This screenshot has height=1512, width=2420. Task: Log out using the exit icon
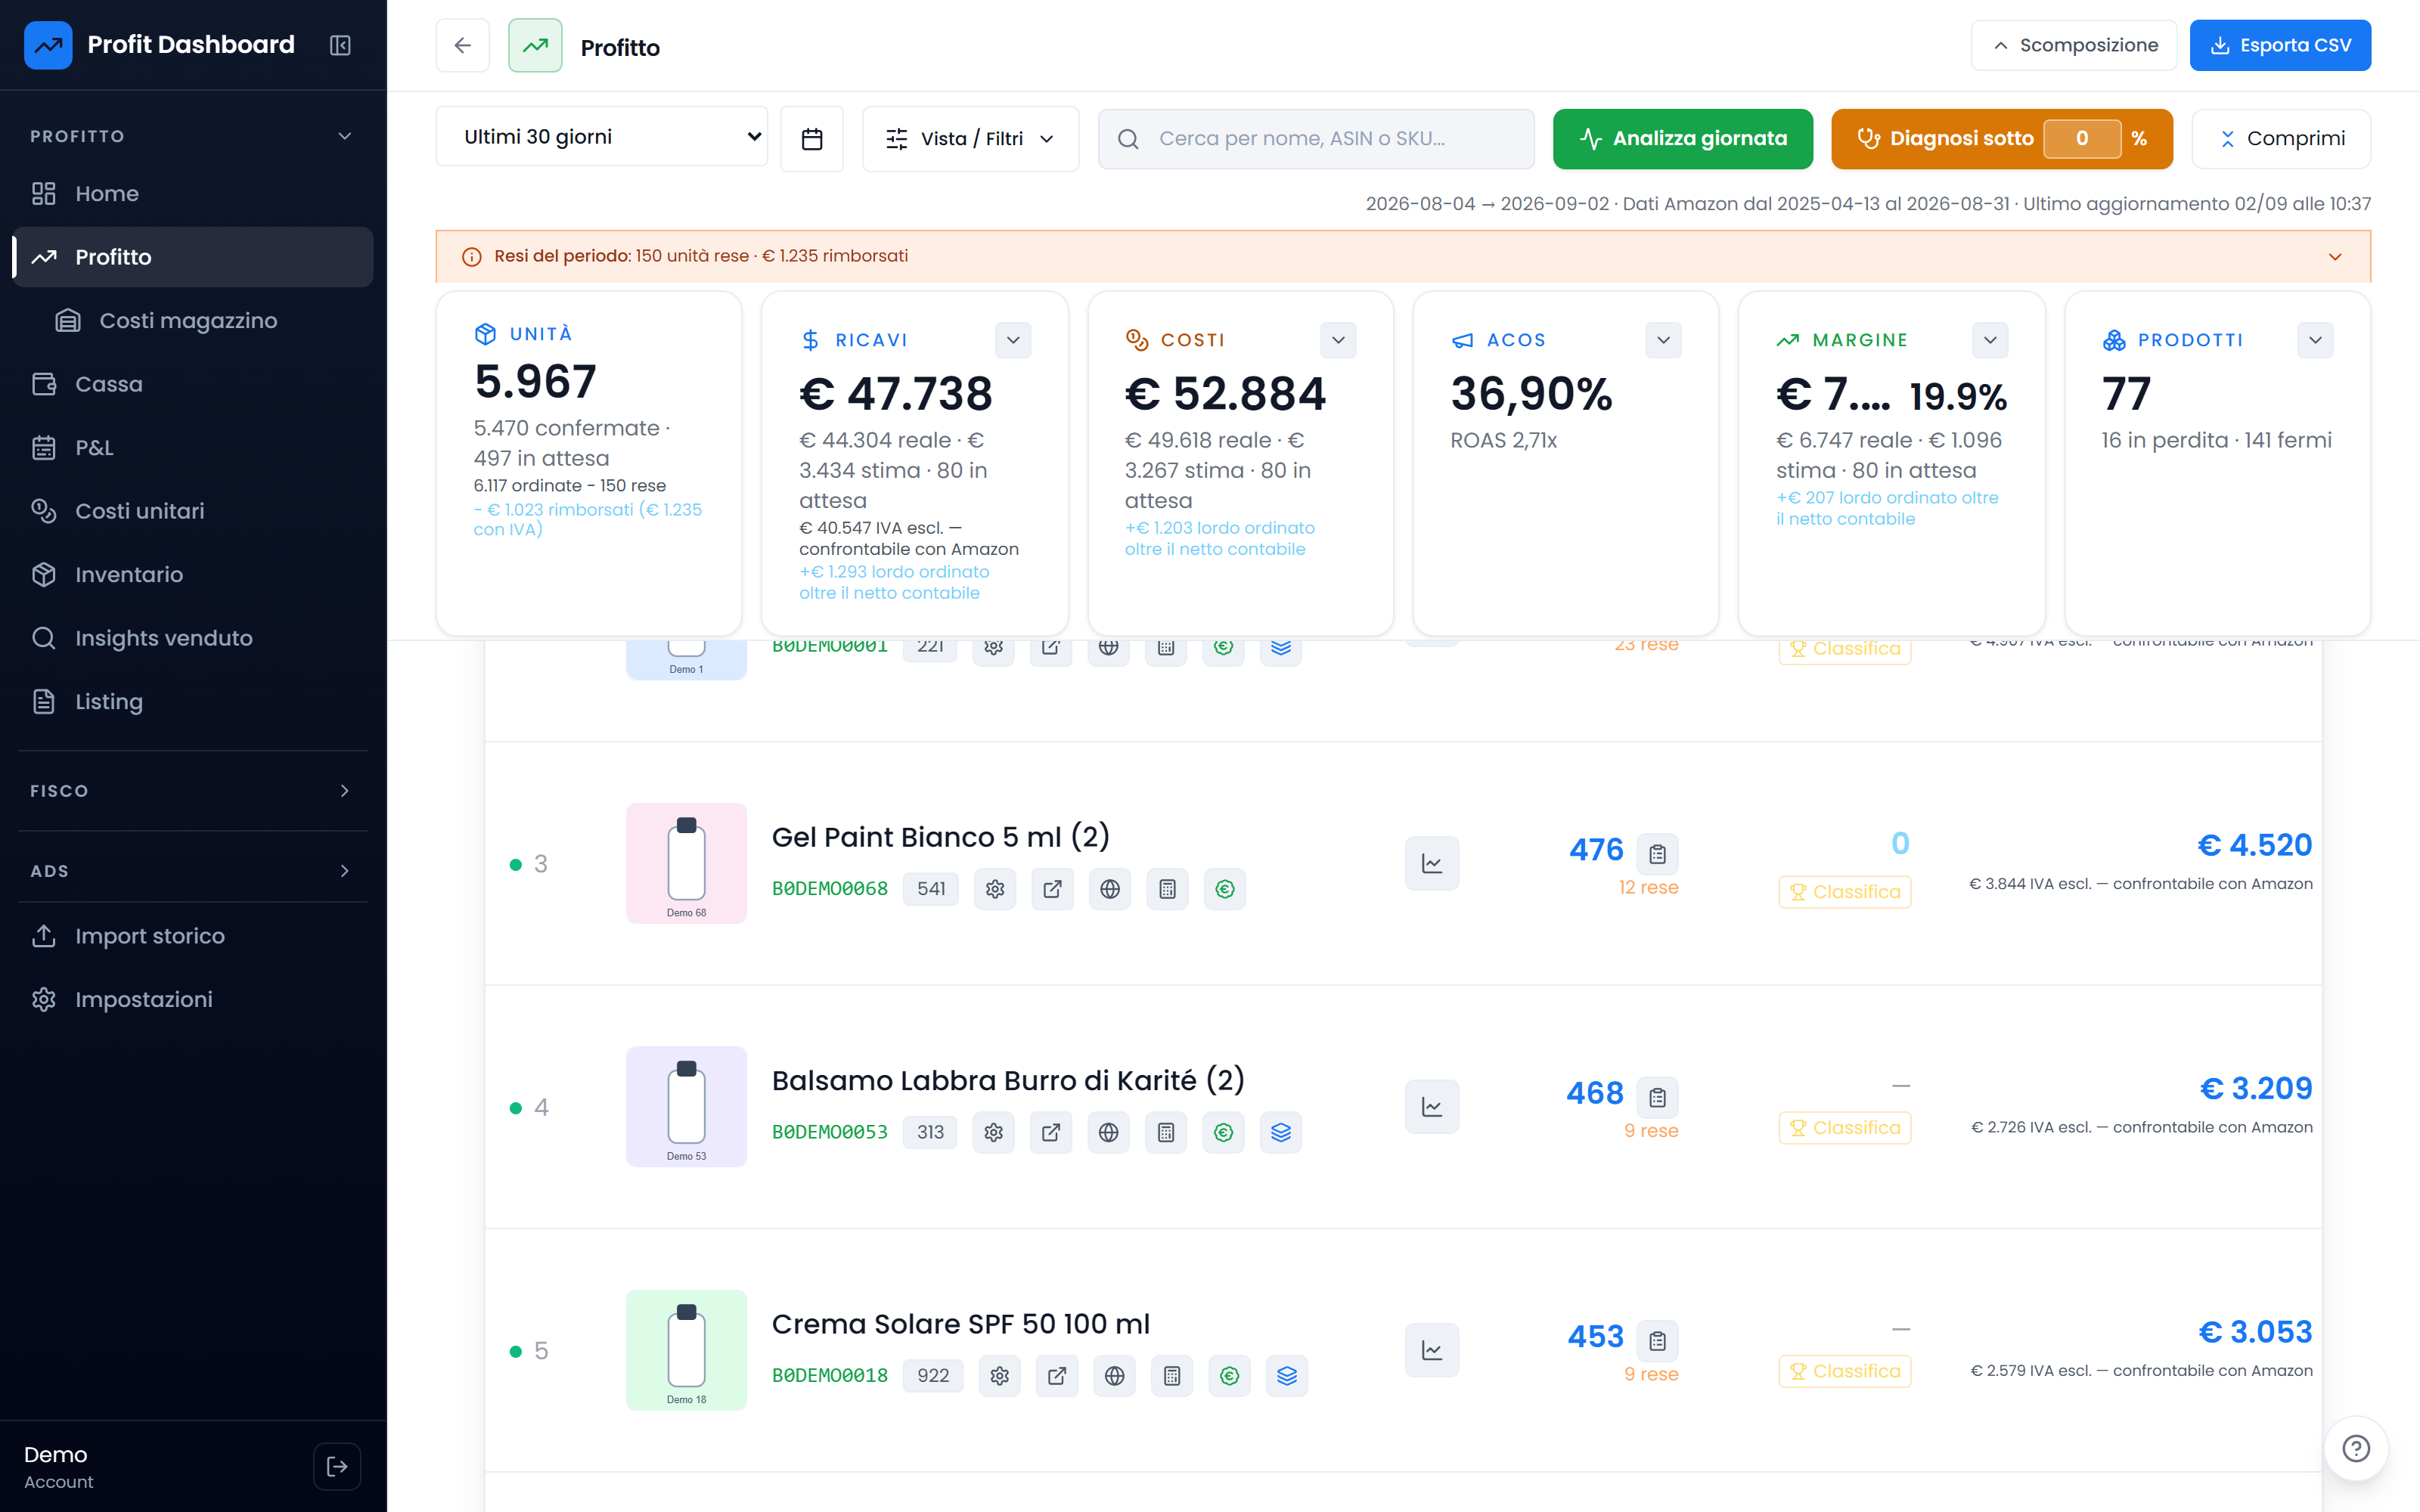pos(337,1466)
